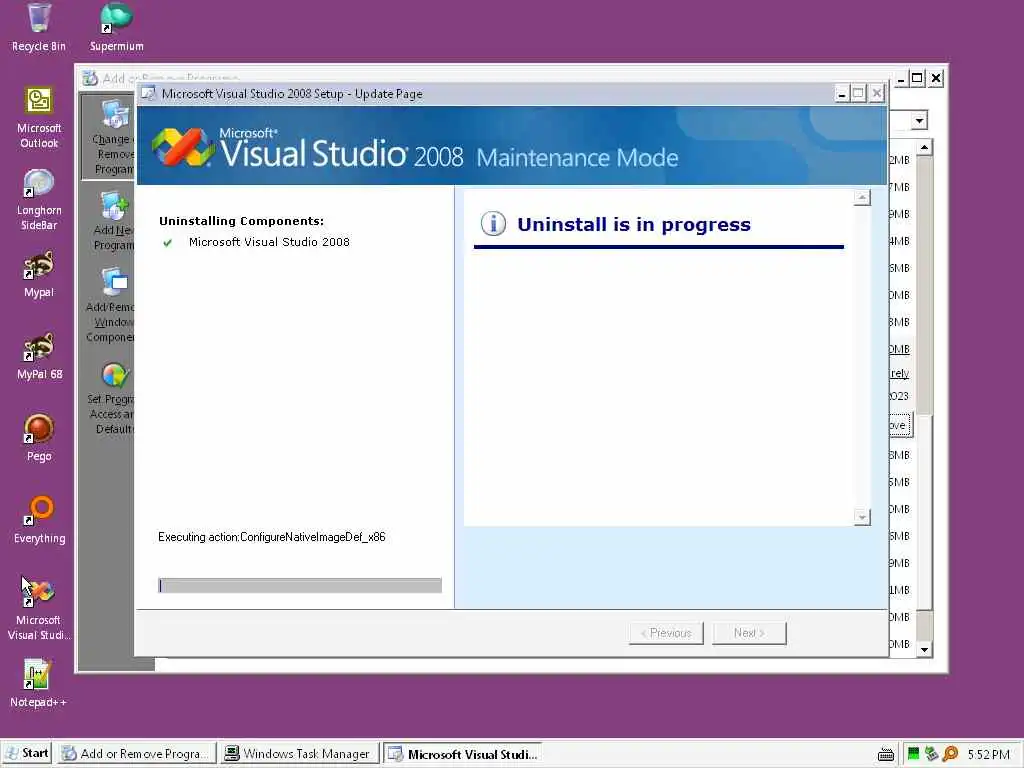Viewport: 1024px width, 768px height.
Task: Click the network connection tray icon
Action: point(931,754)
